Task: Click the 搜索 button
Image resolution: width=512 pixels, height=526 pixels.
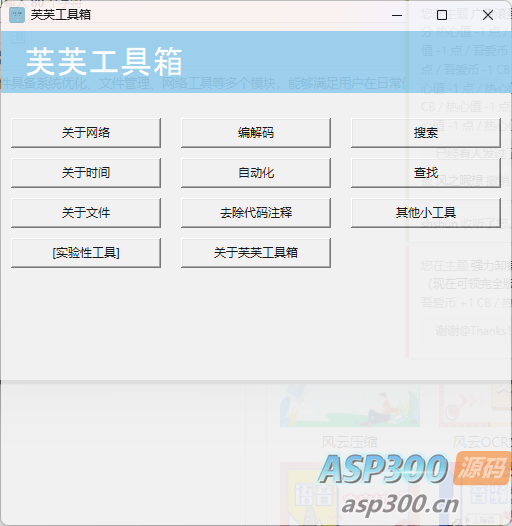Action: (426, 133)
